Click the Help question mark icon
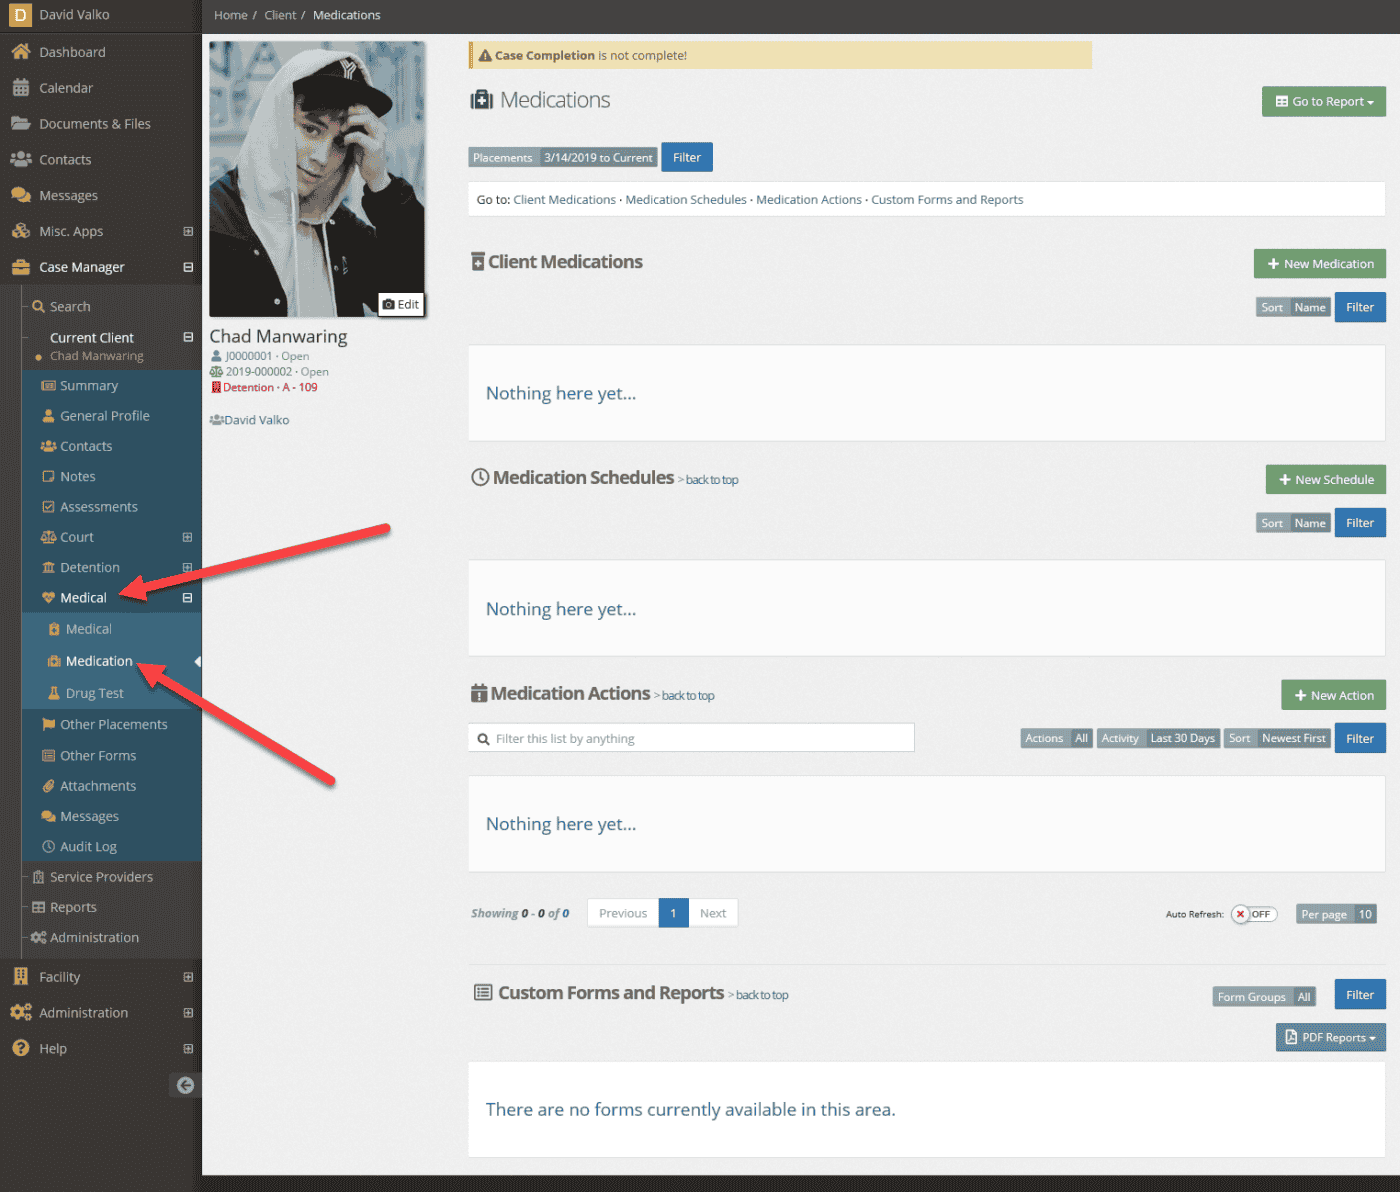The width and height of the screenshot is (1400, 1192). click(20, 1048)
